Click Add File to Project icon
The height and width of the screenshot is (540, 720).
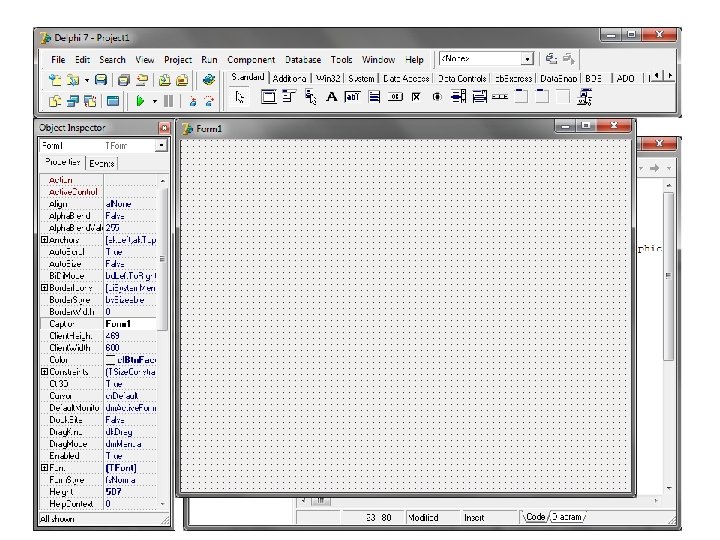(164, 80)
